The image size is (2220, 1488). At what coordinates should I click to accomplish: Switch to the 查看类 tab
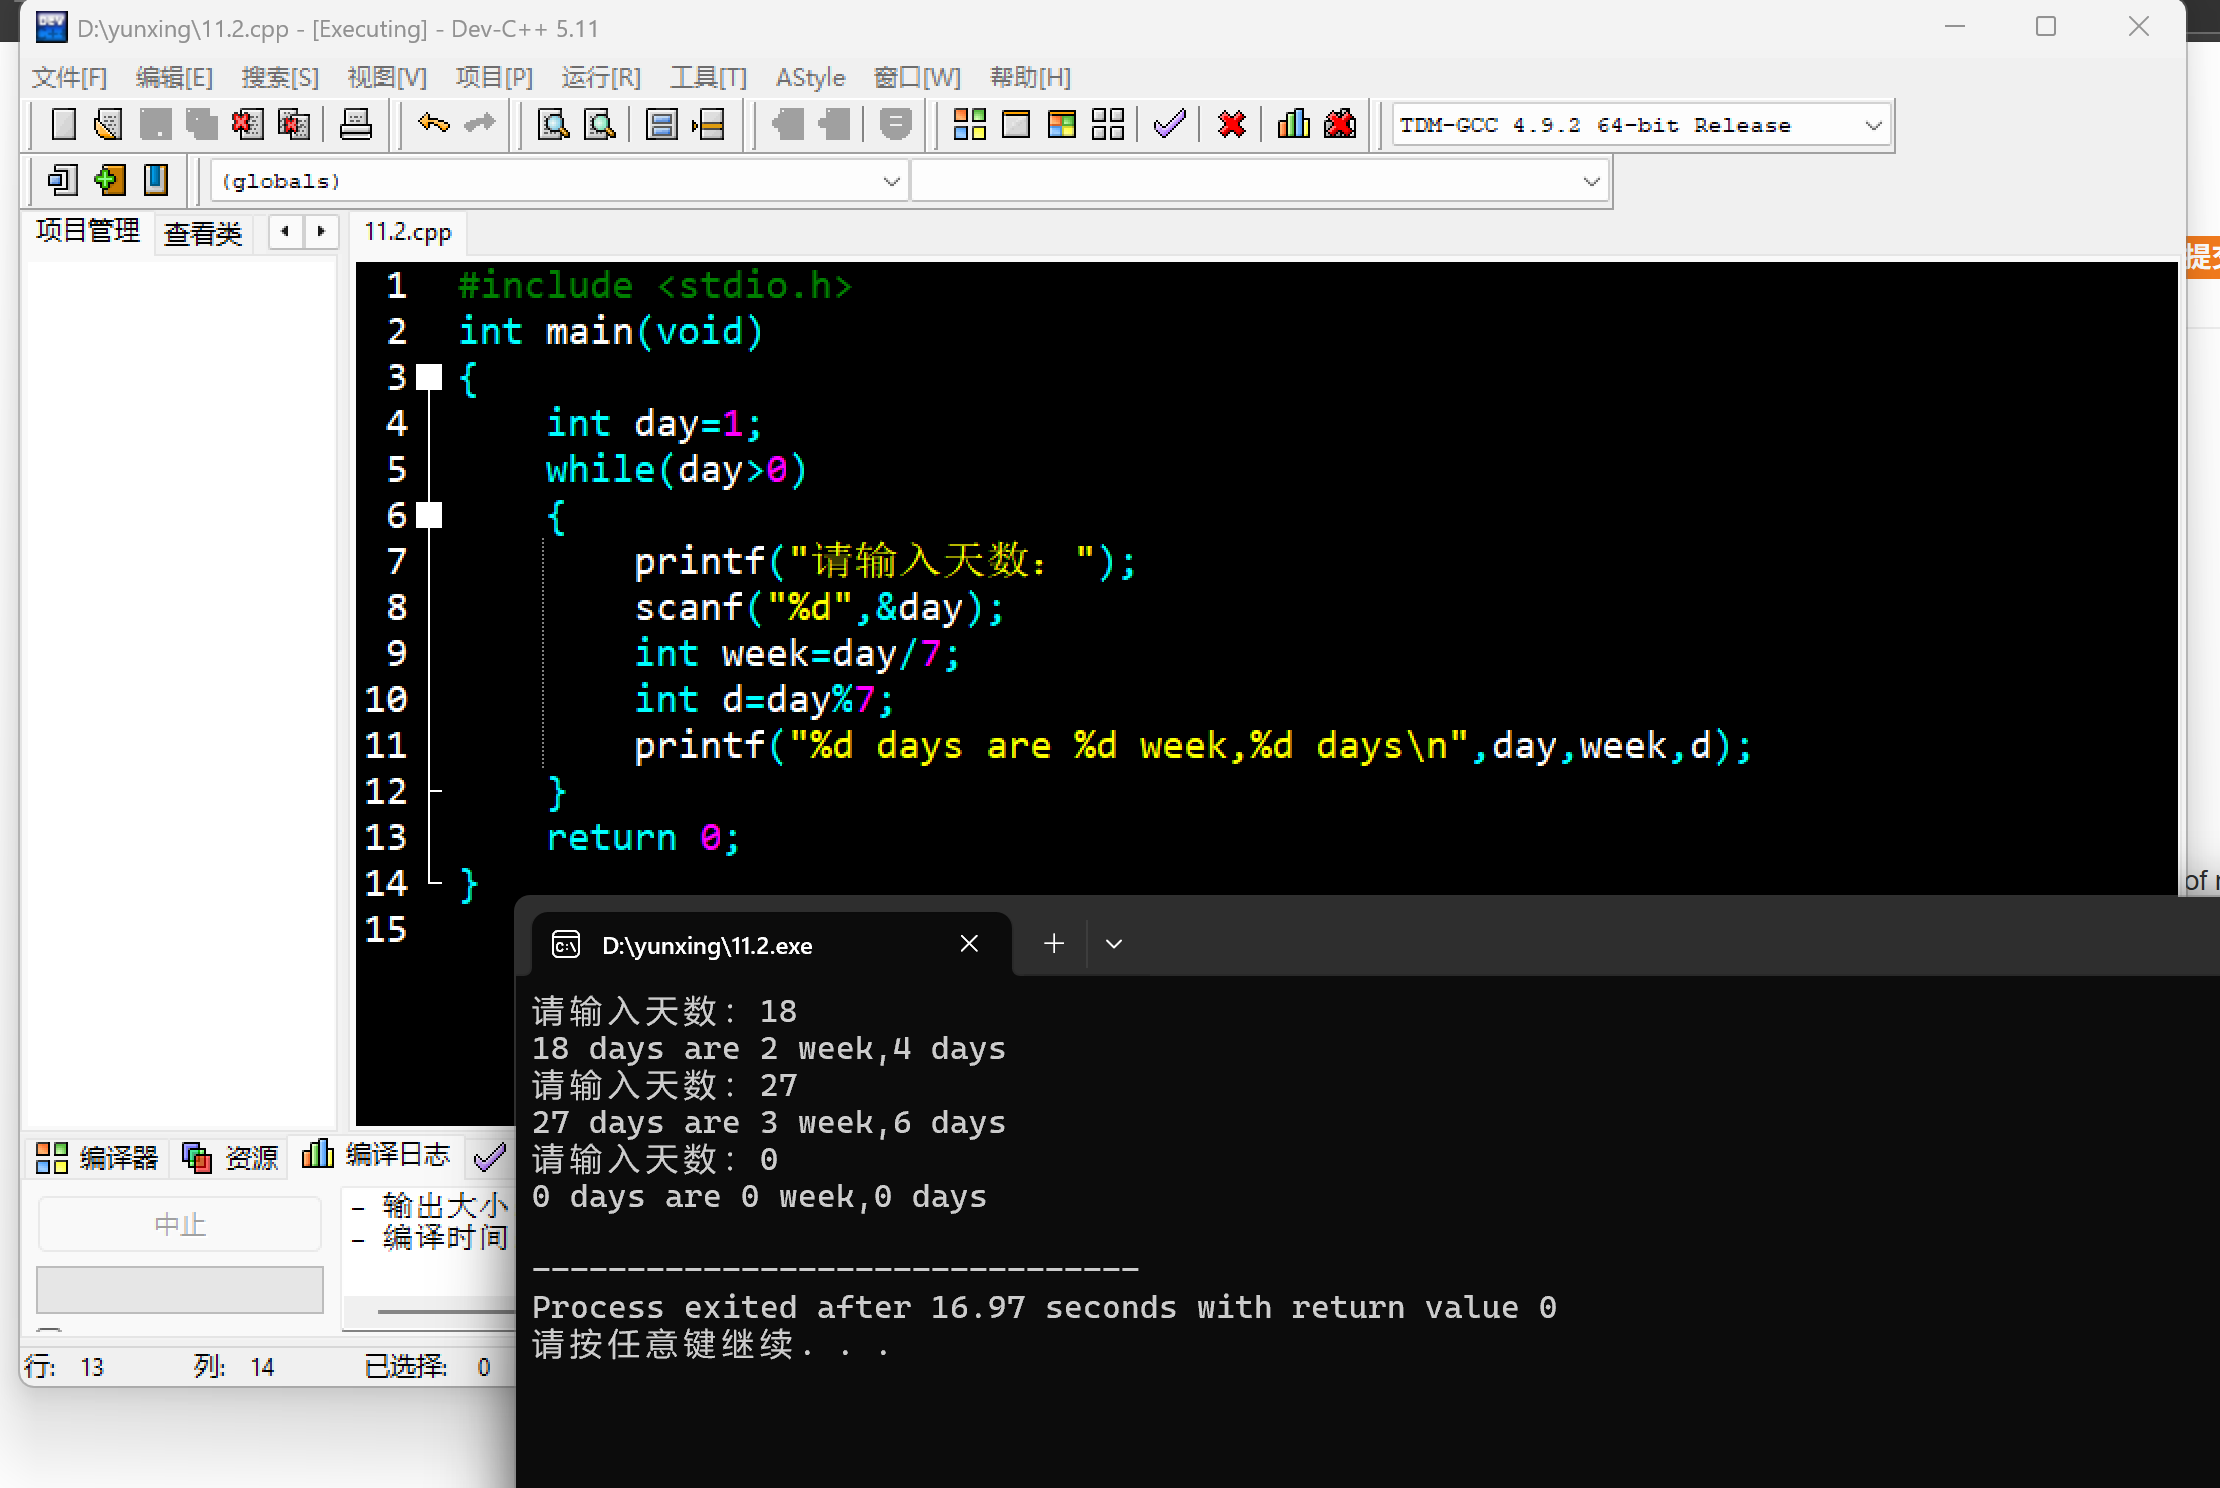[203, 233]
